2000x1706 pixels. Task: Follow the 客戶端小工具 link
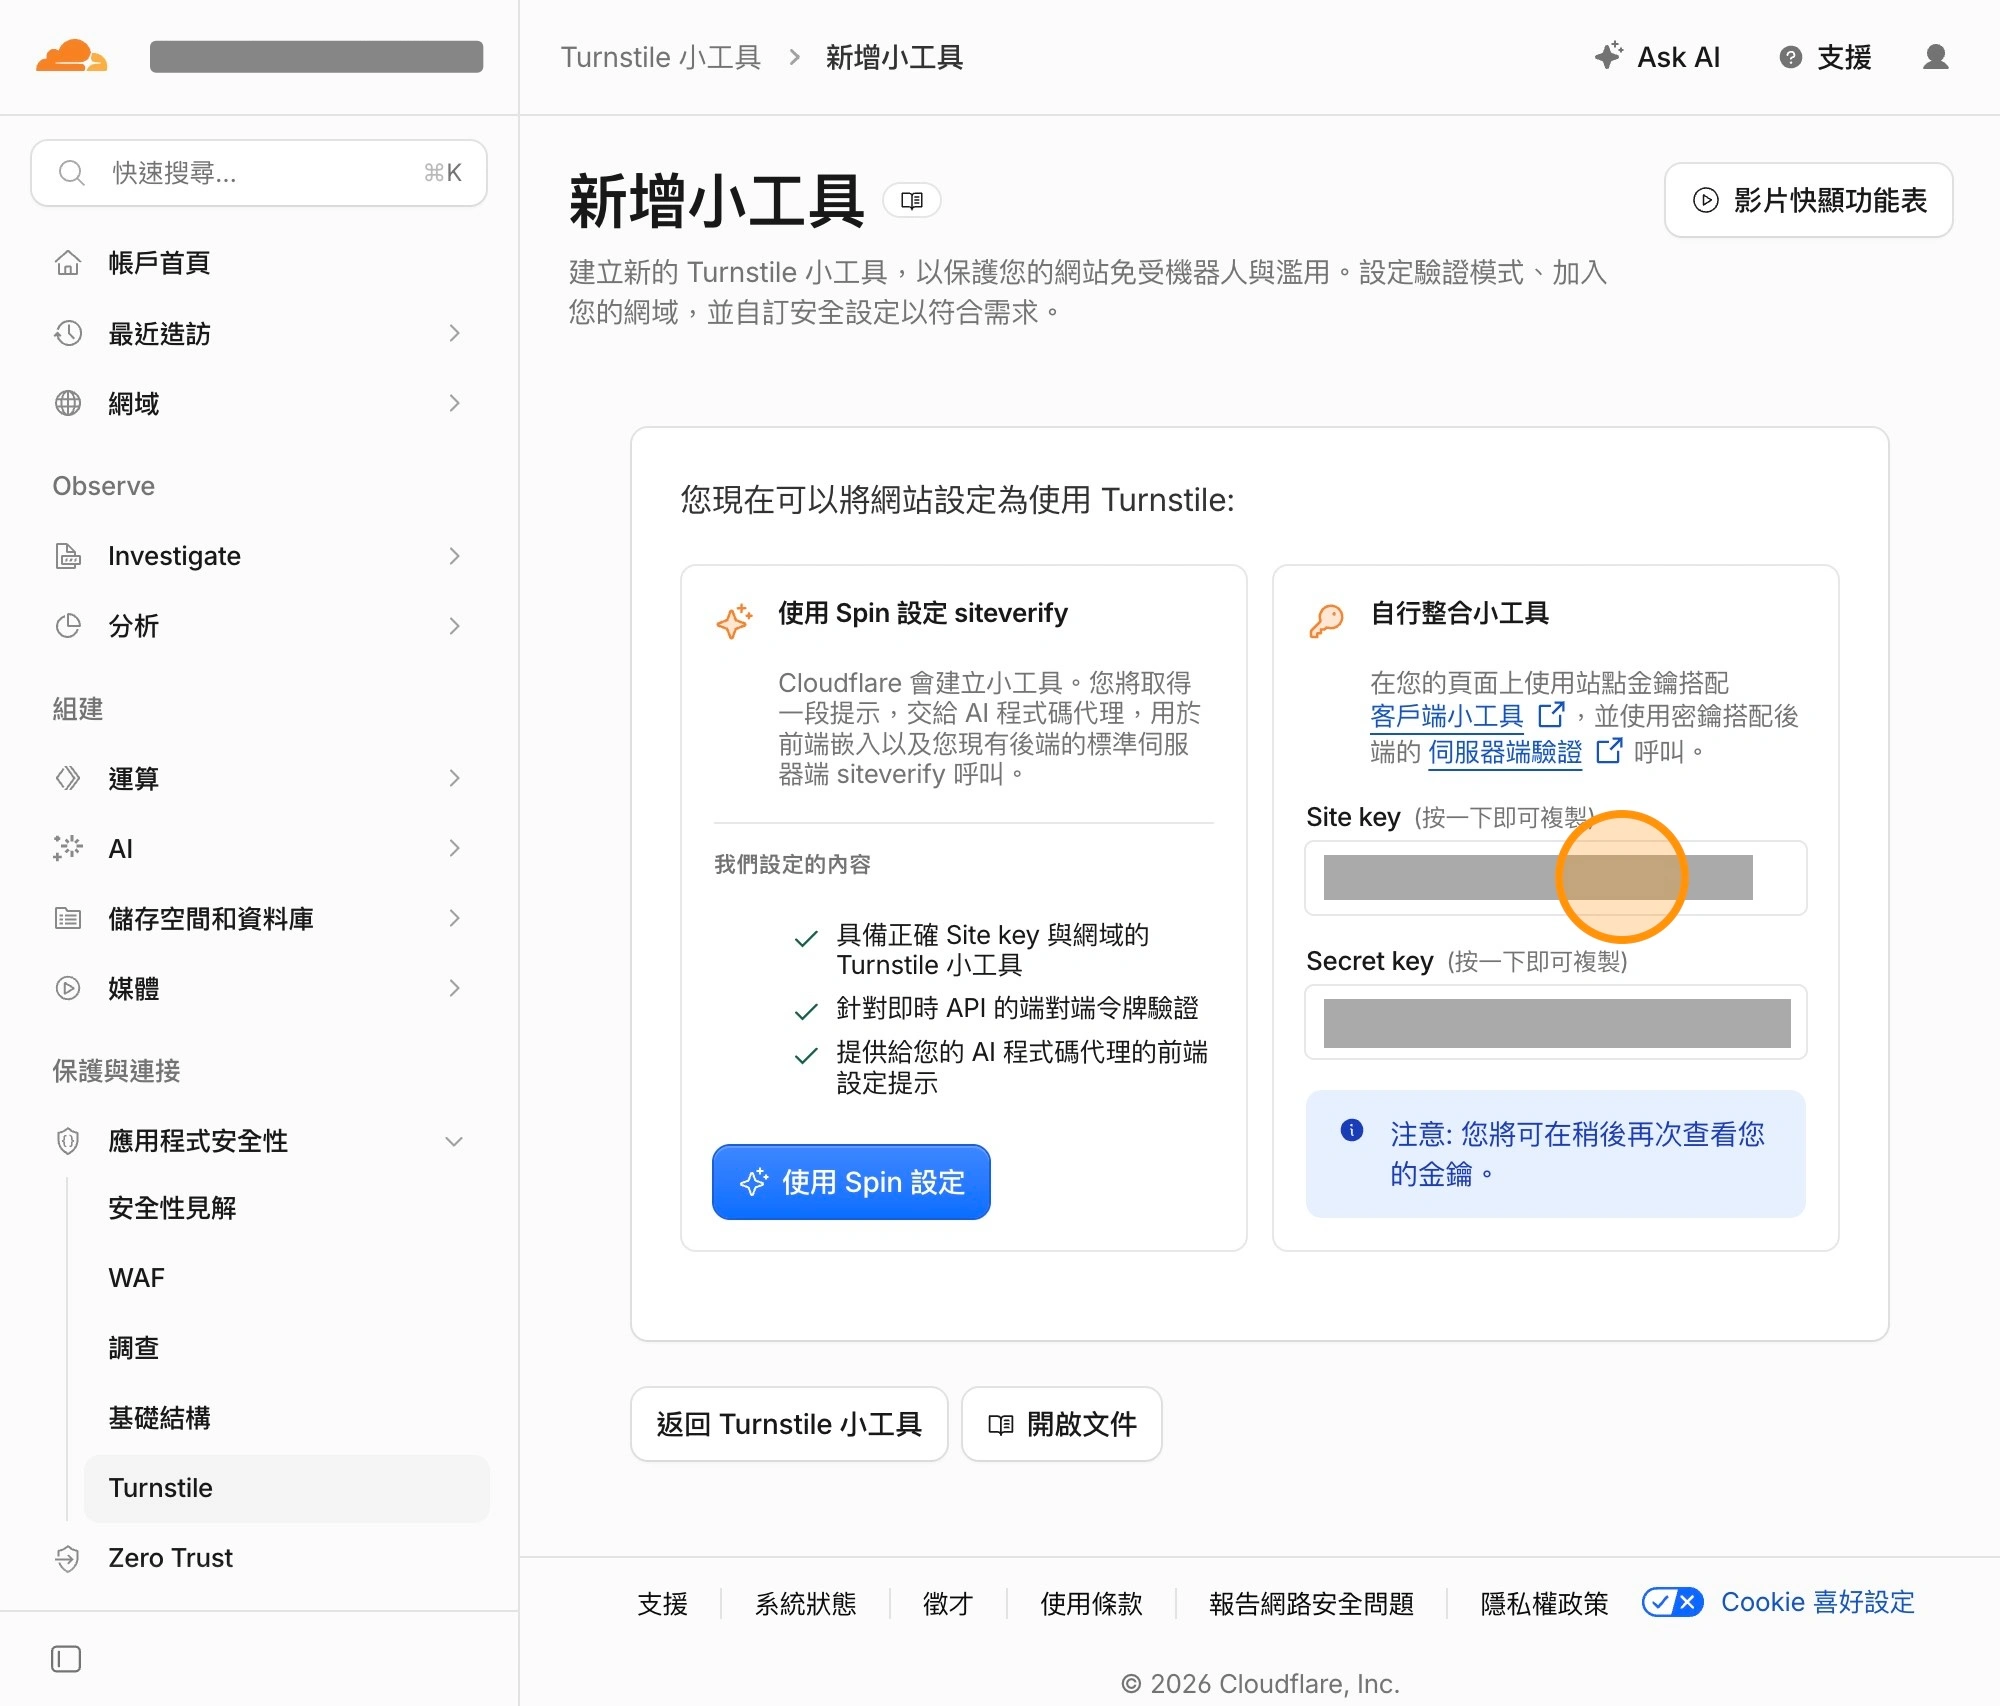1446,716
